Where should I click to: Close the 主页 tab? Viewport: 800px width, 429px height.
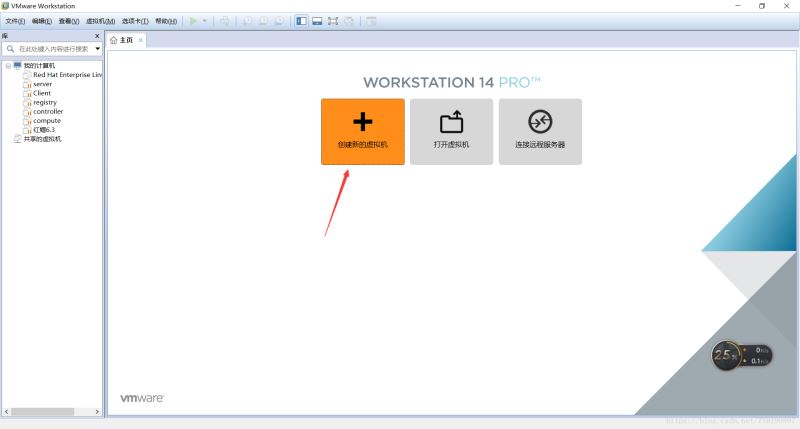point(140,40)
